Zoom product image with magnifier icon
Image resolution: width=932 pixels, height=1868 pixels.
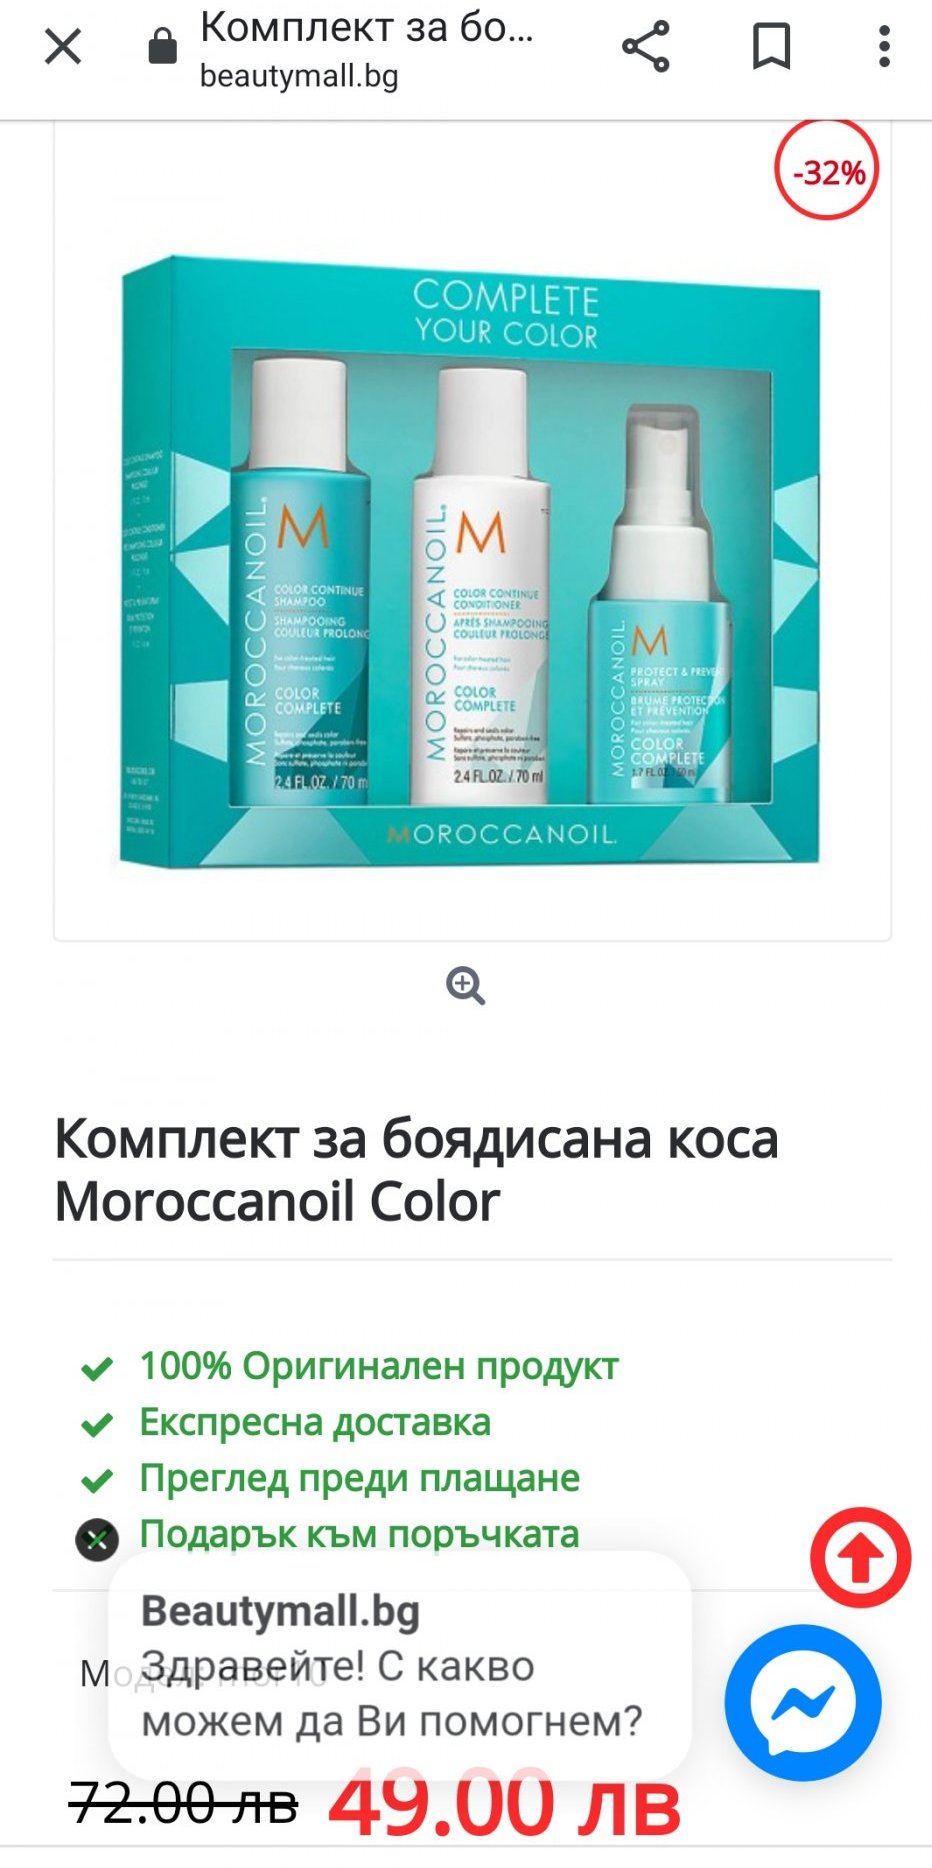[466, 986]
